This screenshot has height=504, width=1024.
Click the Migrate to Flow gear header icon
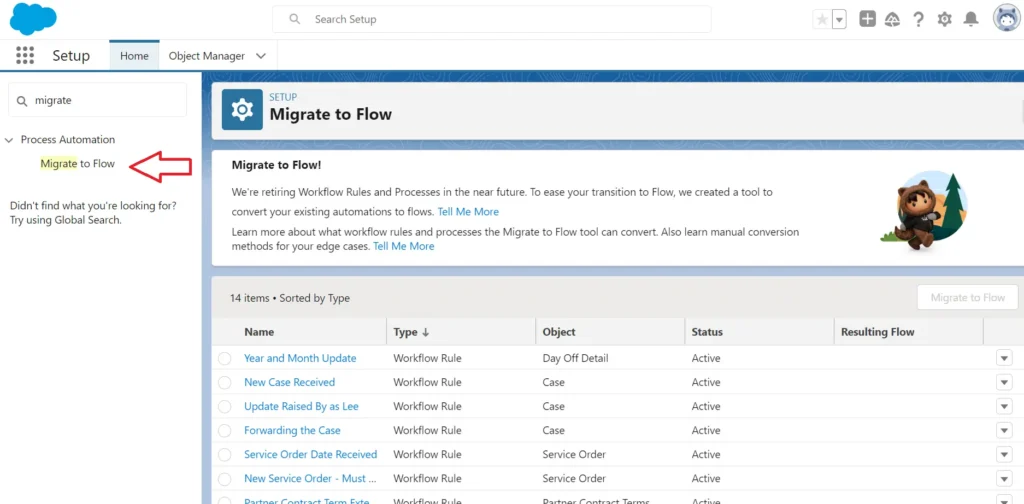[x=242, y=109]
